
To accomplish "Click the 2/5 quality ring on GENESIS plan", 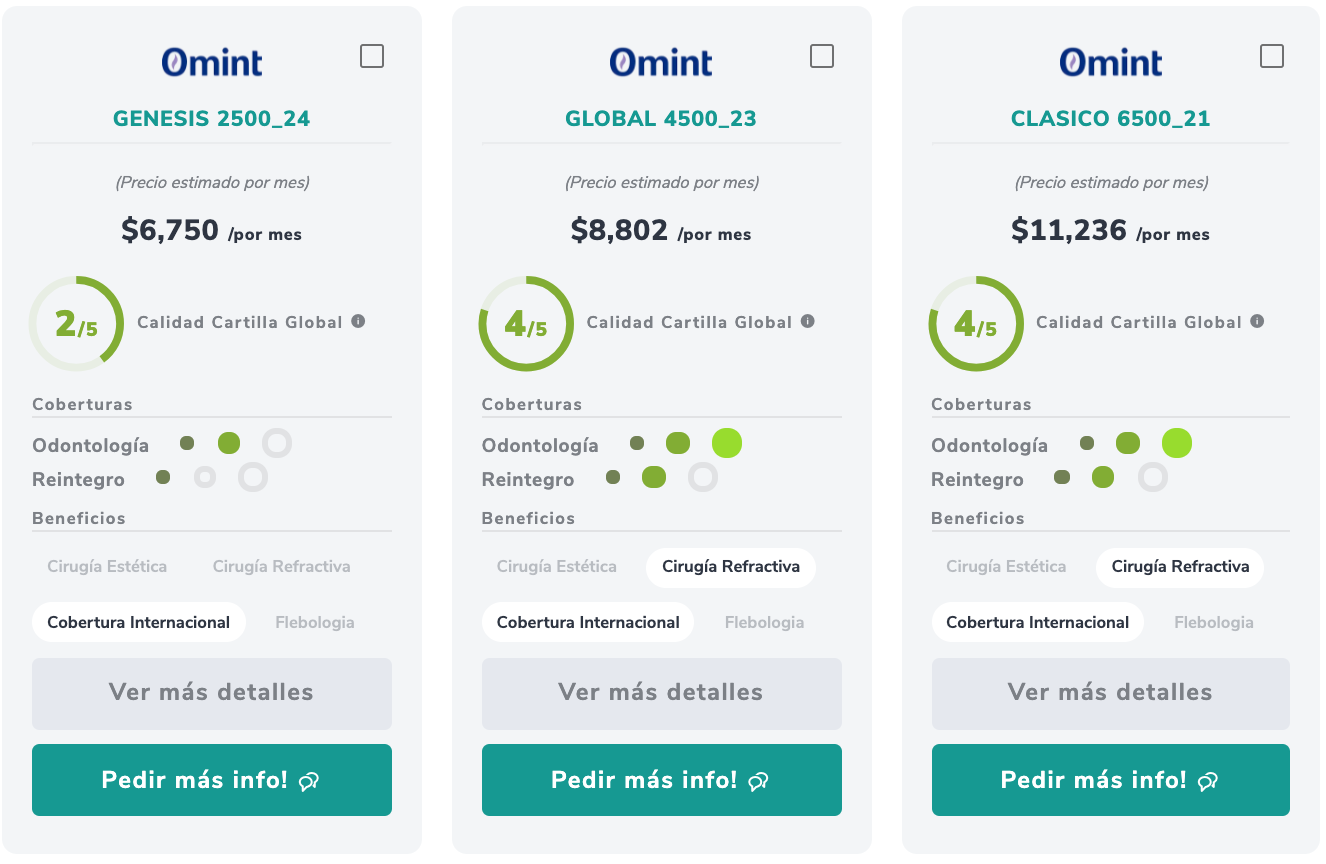I will [76, 324].
